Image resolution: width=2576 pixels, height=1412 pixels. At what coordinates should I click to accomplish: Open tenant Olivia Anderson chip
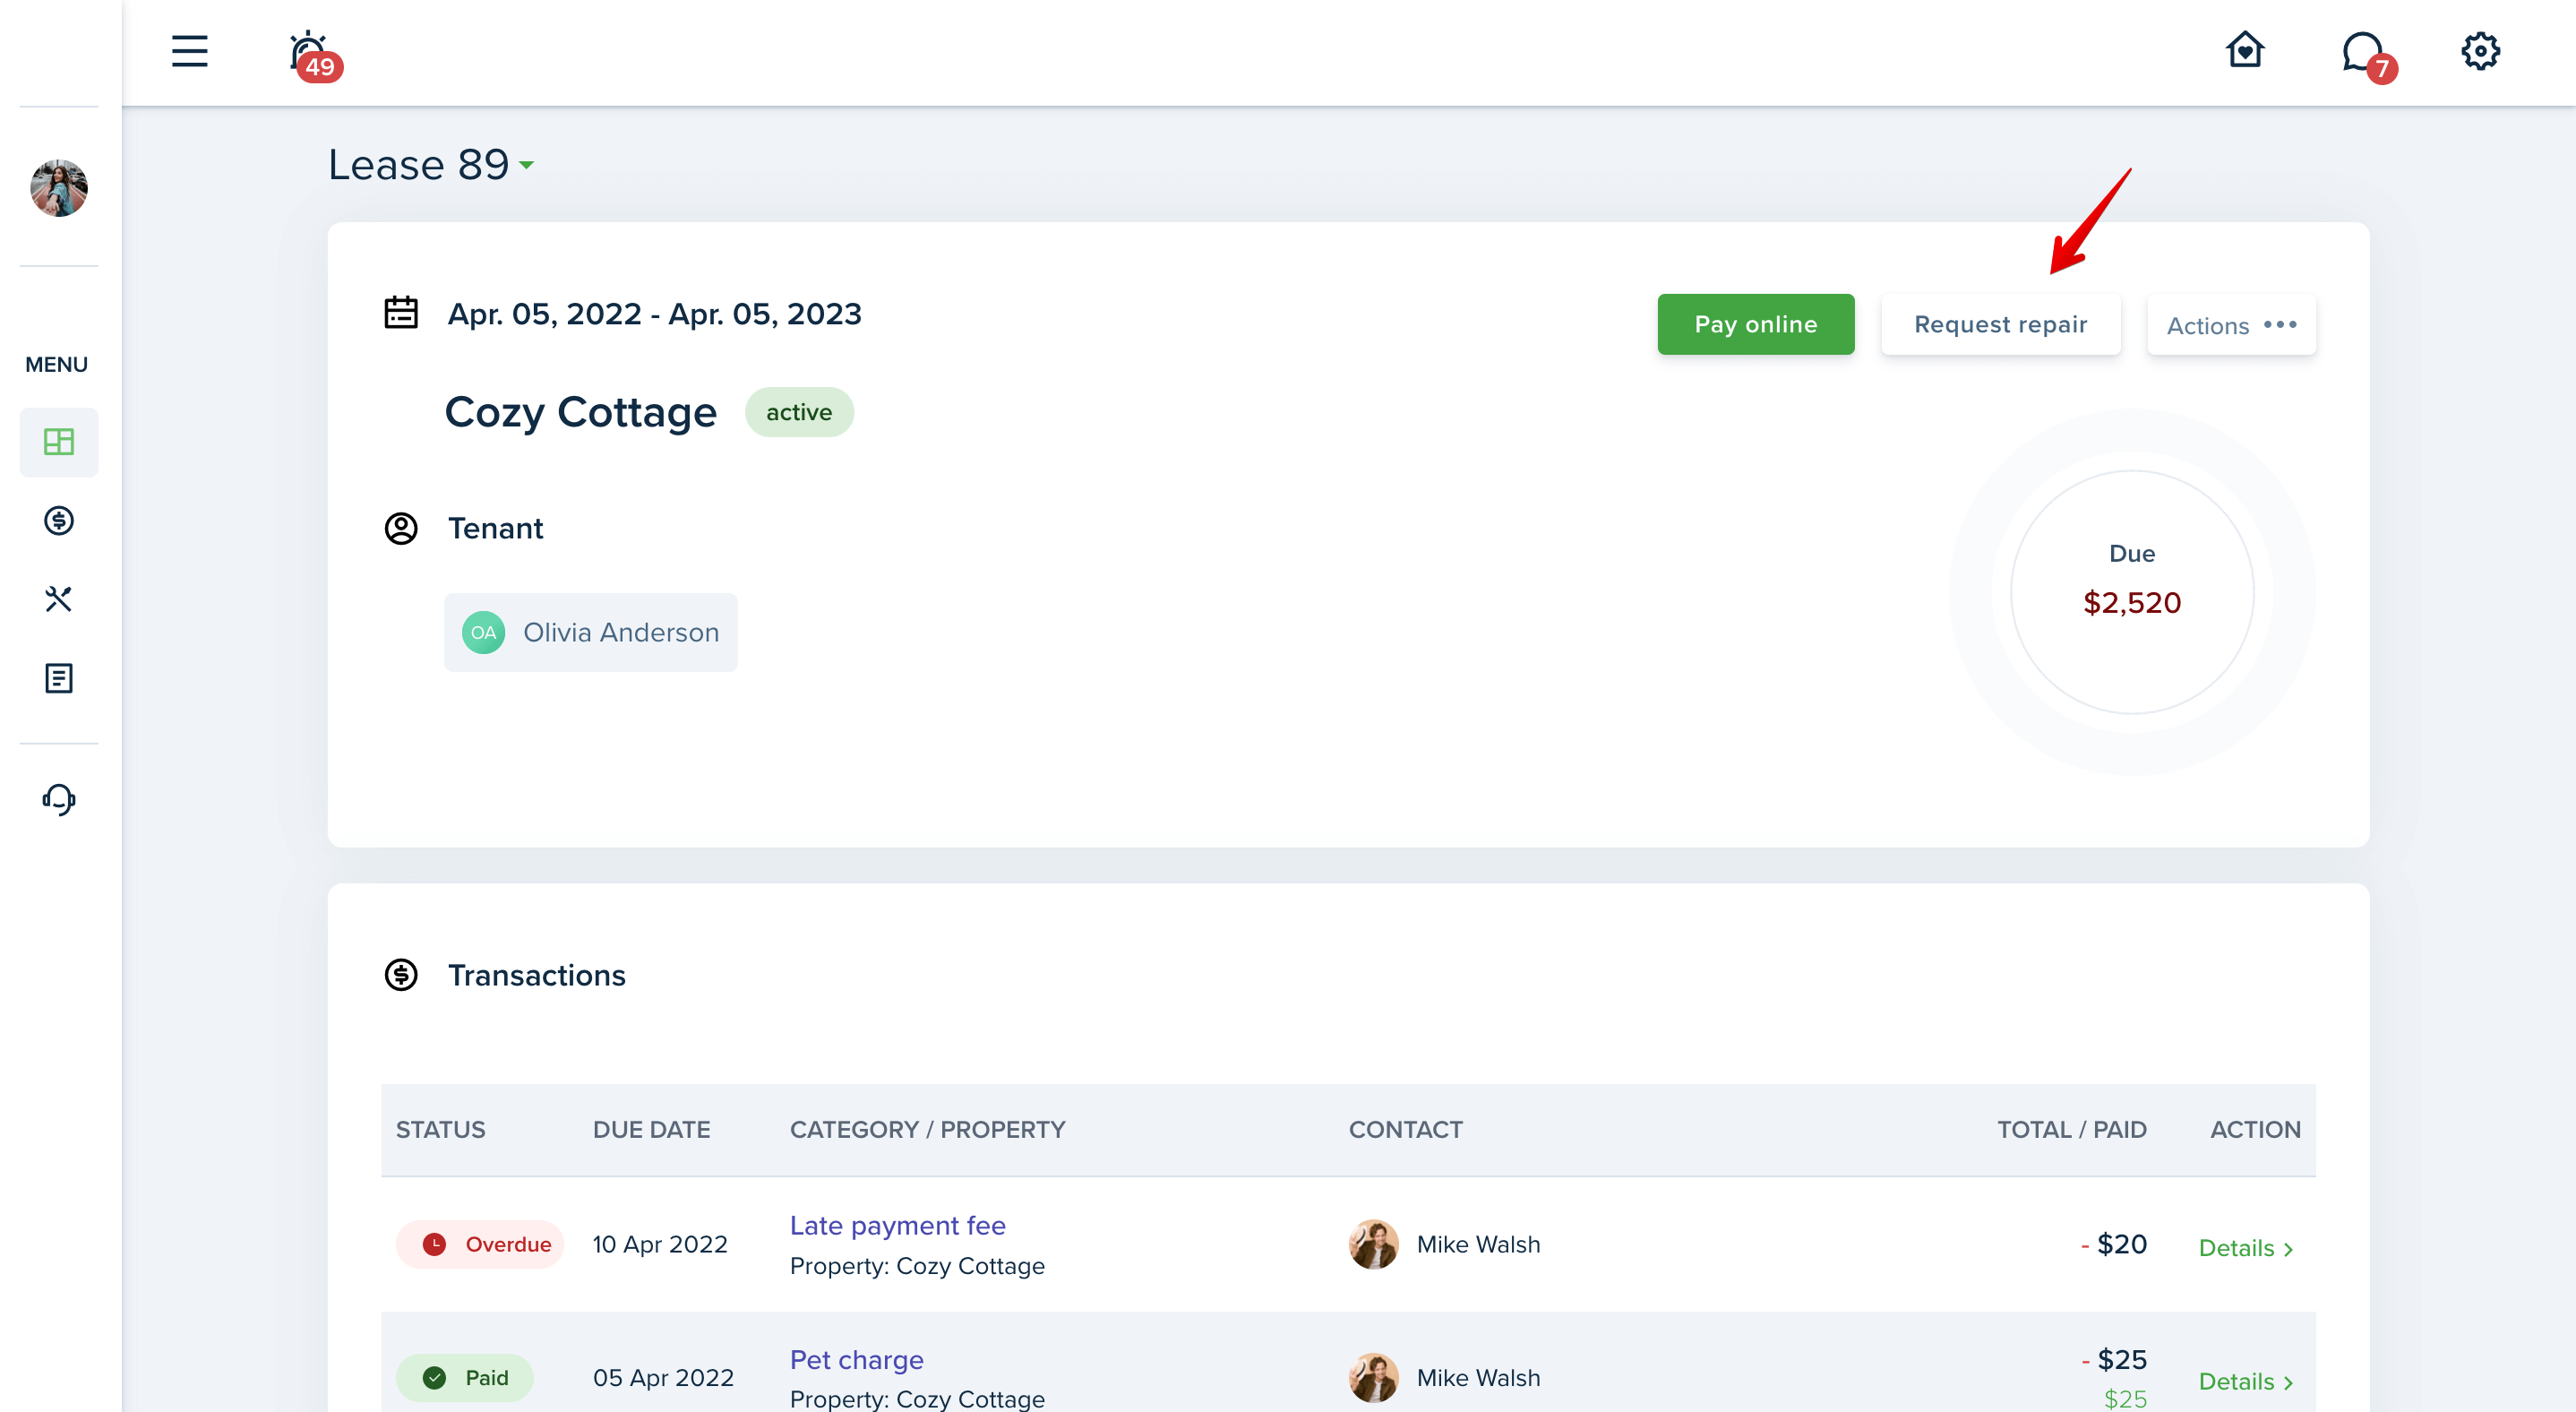click(591, 632)
